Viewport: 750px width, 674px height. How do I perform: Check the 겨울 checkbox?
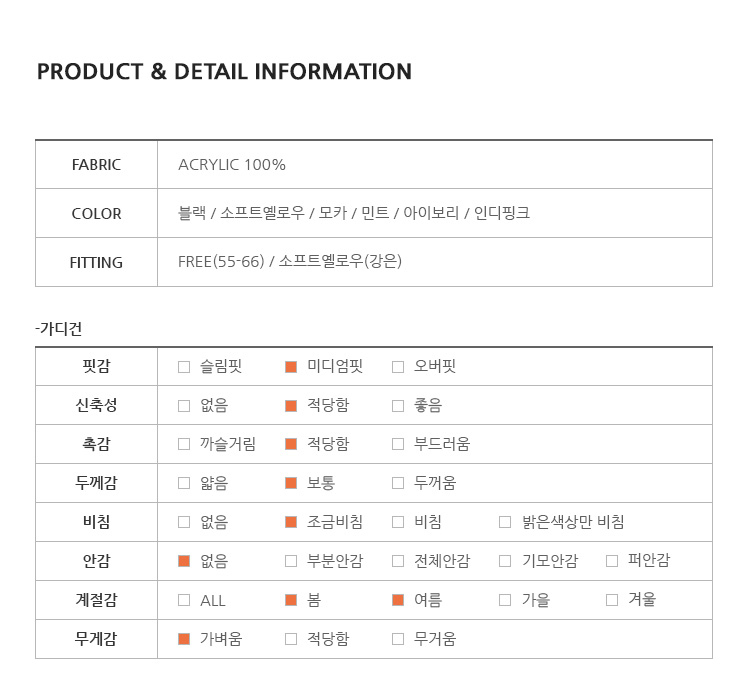coord(612,600)
